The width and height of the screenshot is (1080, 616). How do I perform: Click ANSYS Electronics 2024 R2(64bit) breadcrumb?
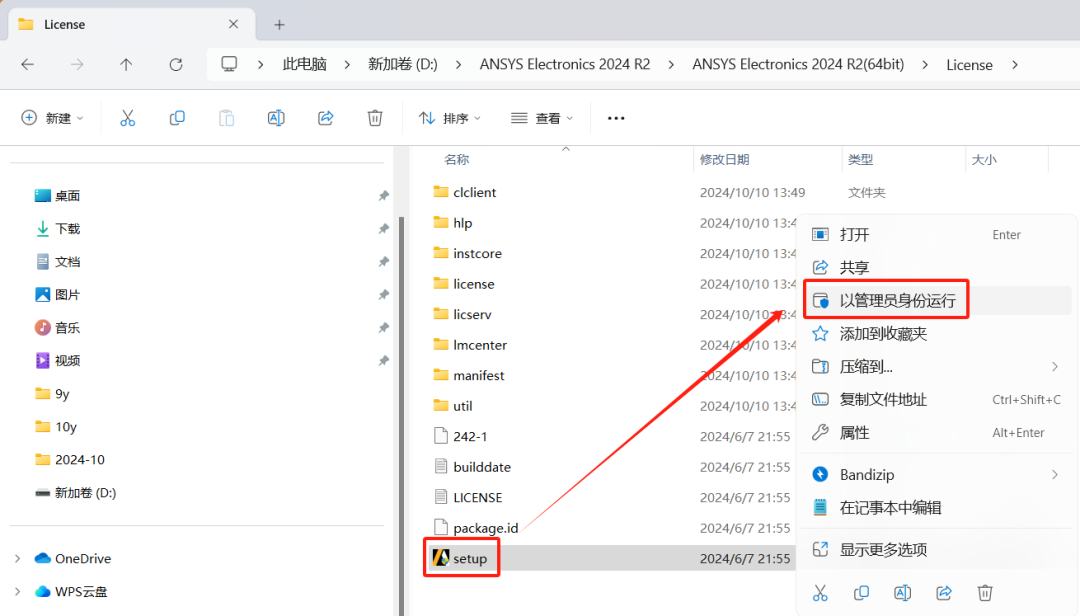[798, 65]
